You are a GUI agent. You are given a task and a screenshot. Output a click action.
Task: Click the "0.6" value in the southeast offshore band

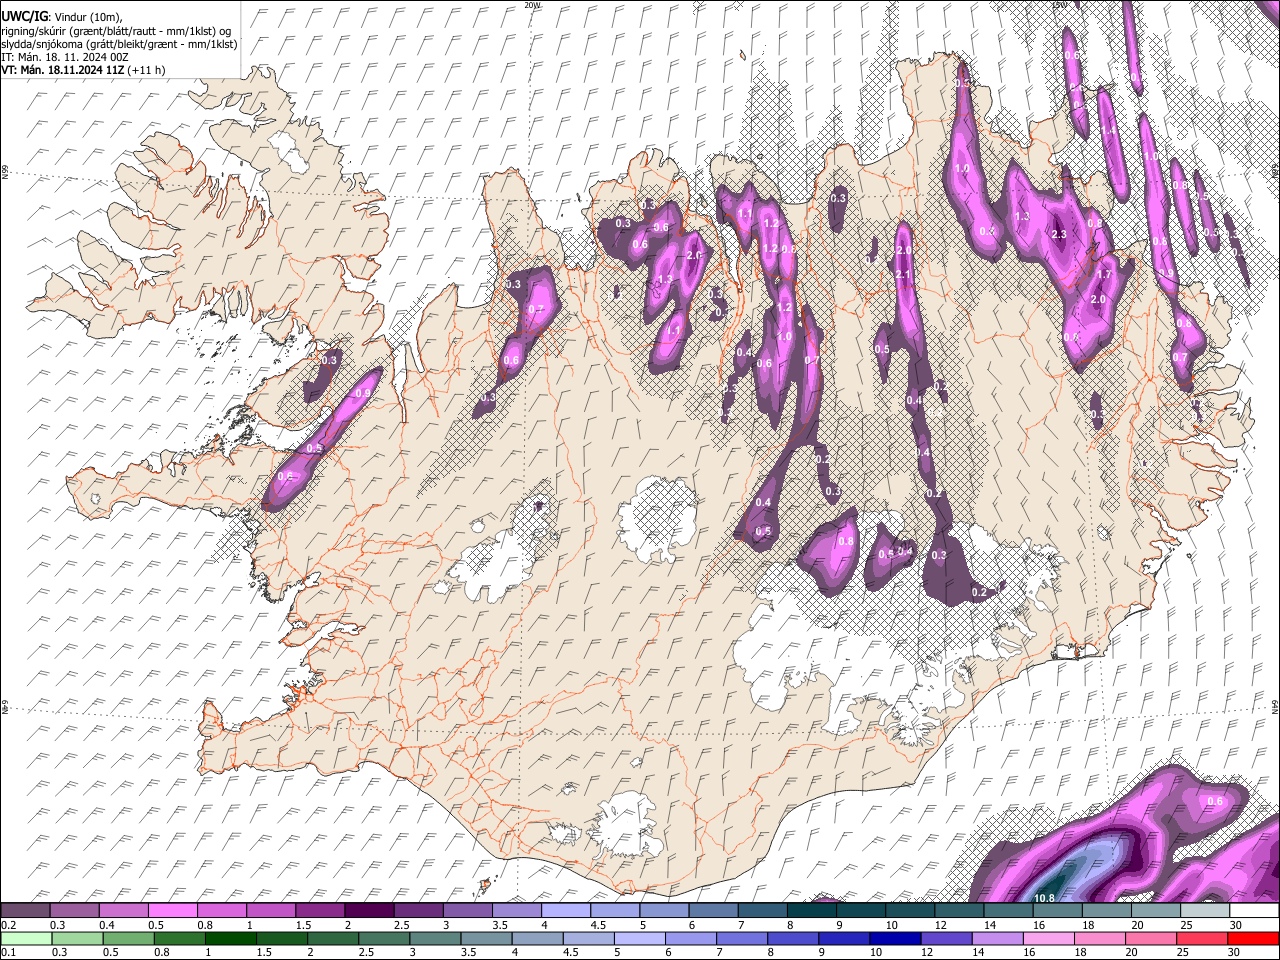1215,801
